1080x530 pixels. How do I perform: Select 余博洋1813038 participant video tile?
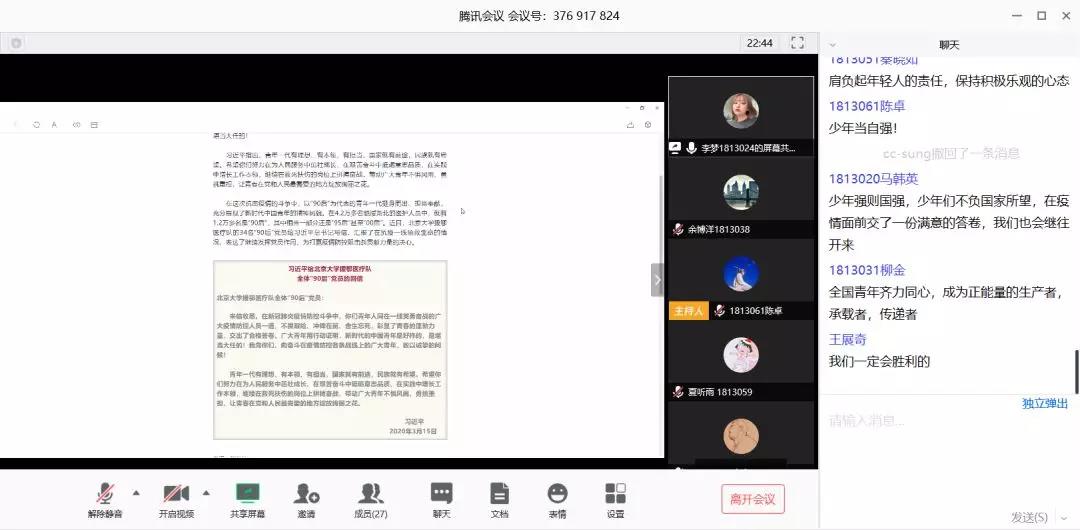pos(740,200)
